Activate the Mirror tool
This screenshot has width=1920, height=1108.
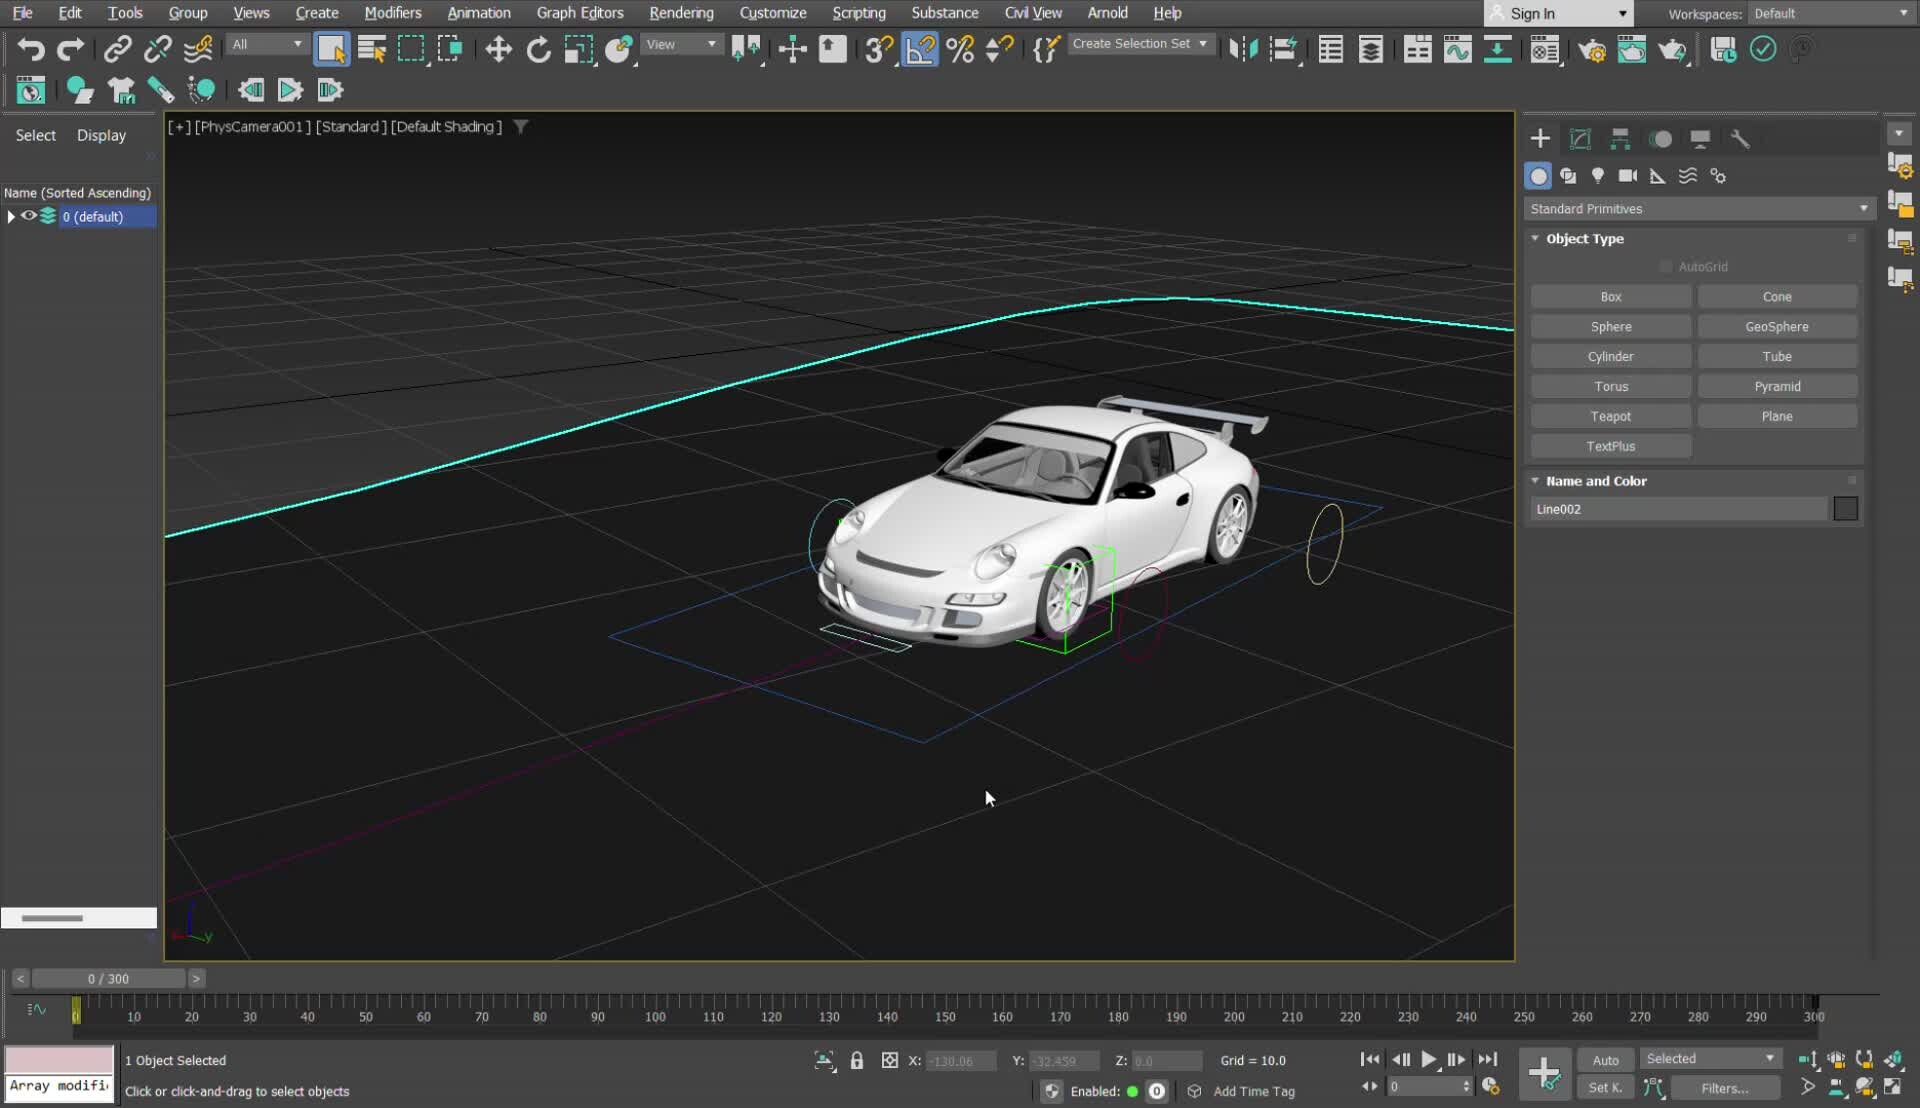[x=1243, y=49]
